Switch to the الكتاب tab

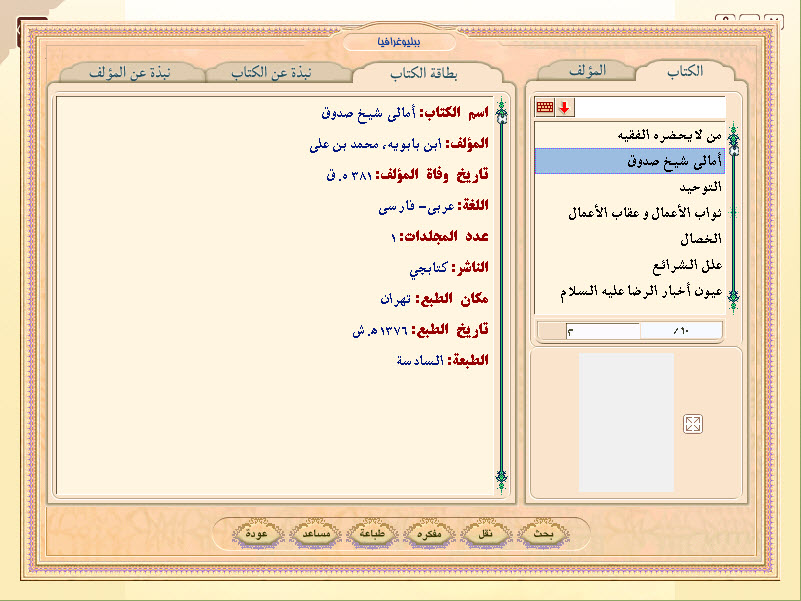685,71
